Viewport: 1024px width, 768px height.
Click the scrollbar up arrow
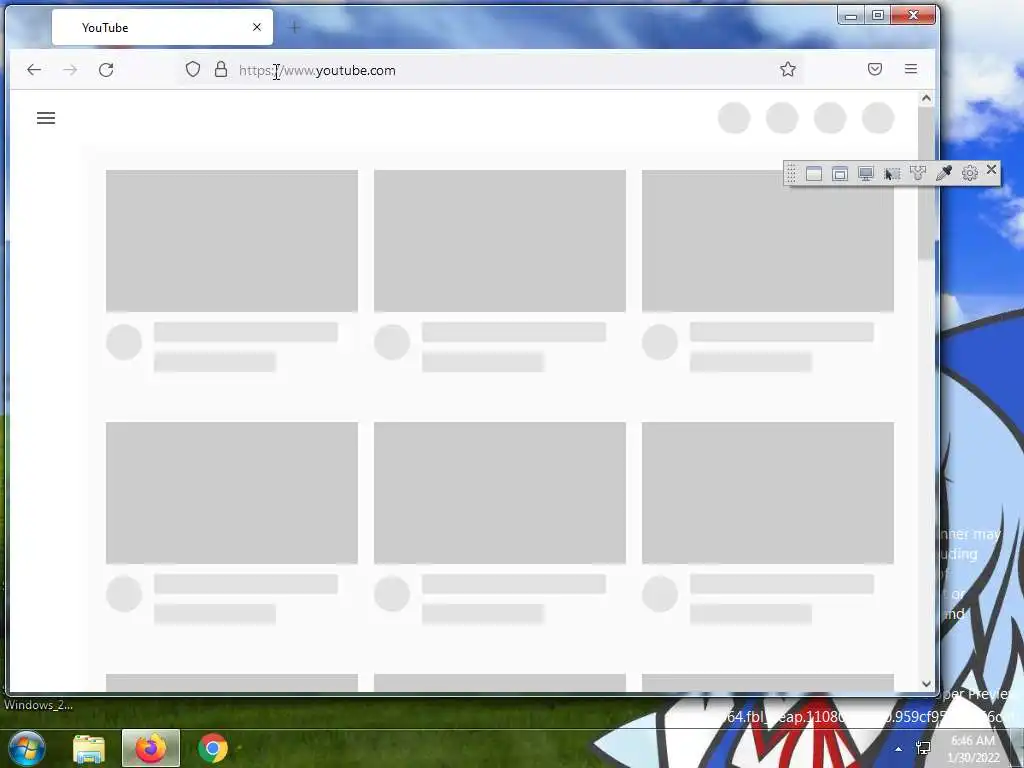[926, 98]
